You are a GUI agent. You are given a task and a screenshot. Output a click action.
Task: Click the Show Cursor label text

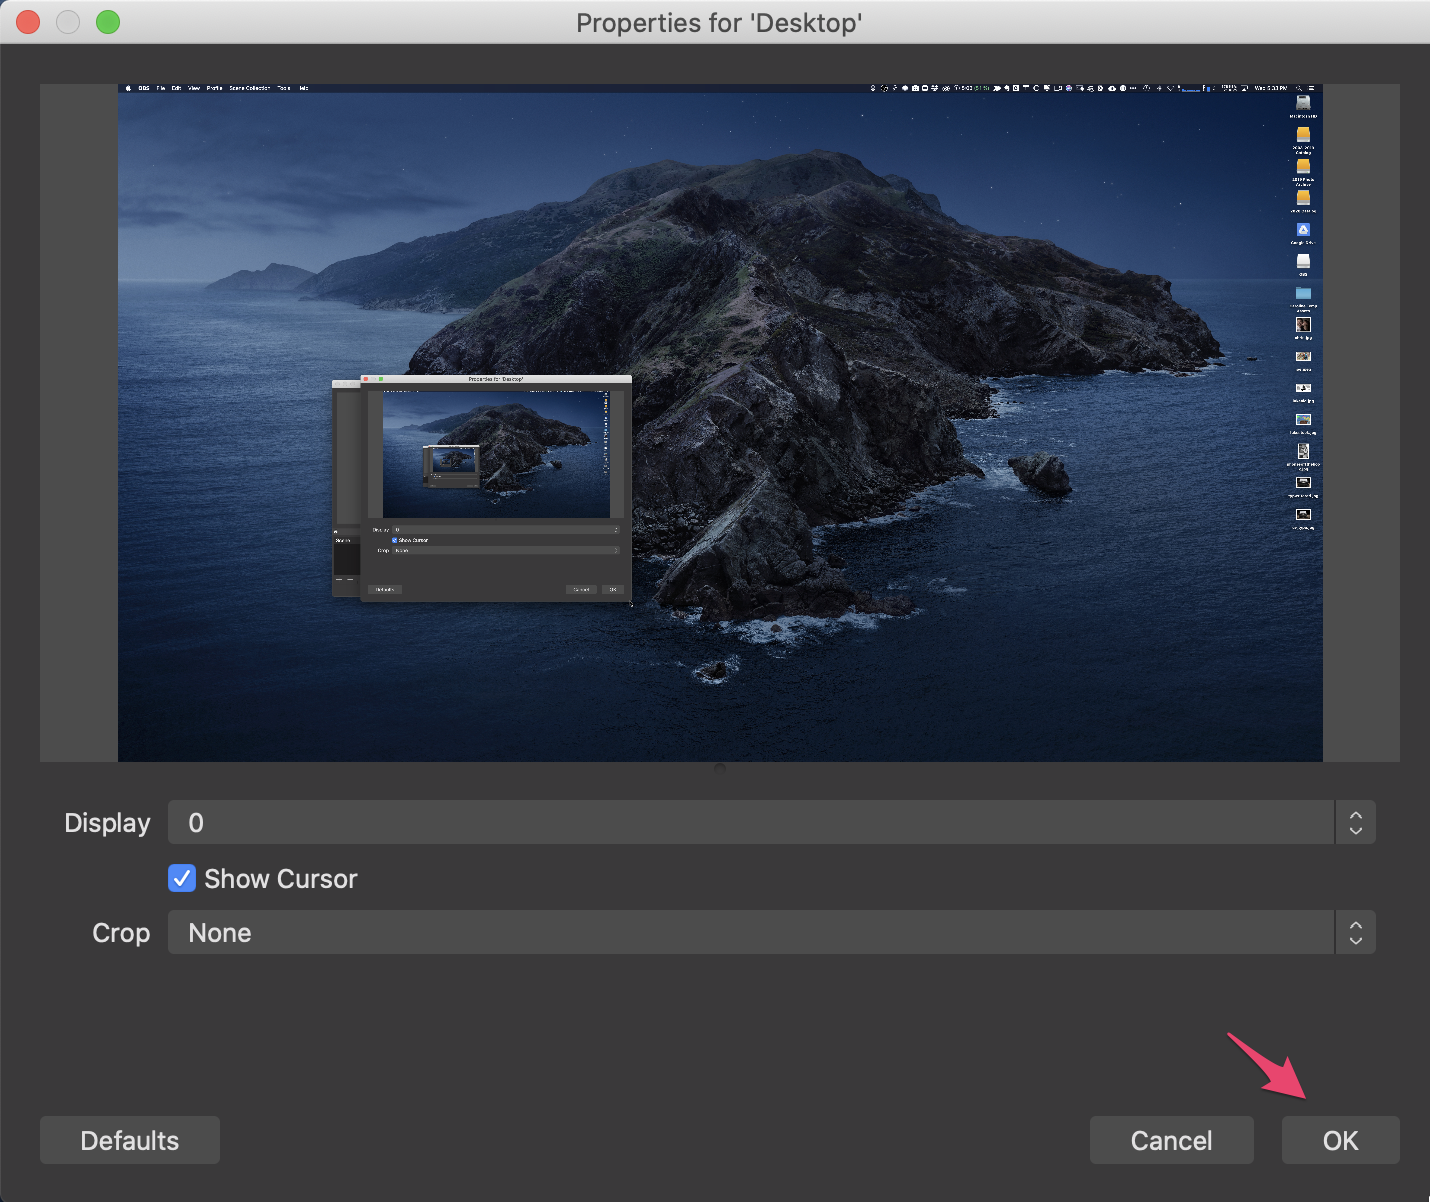coord(281,879)
